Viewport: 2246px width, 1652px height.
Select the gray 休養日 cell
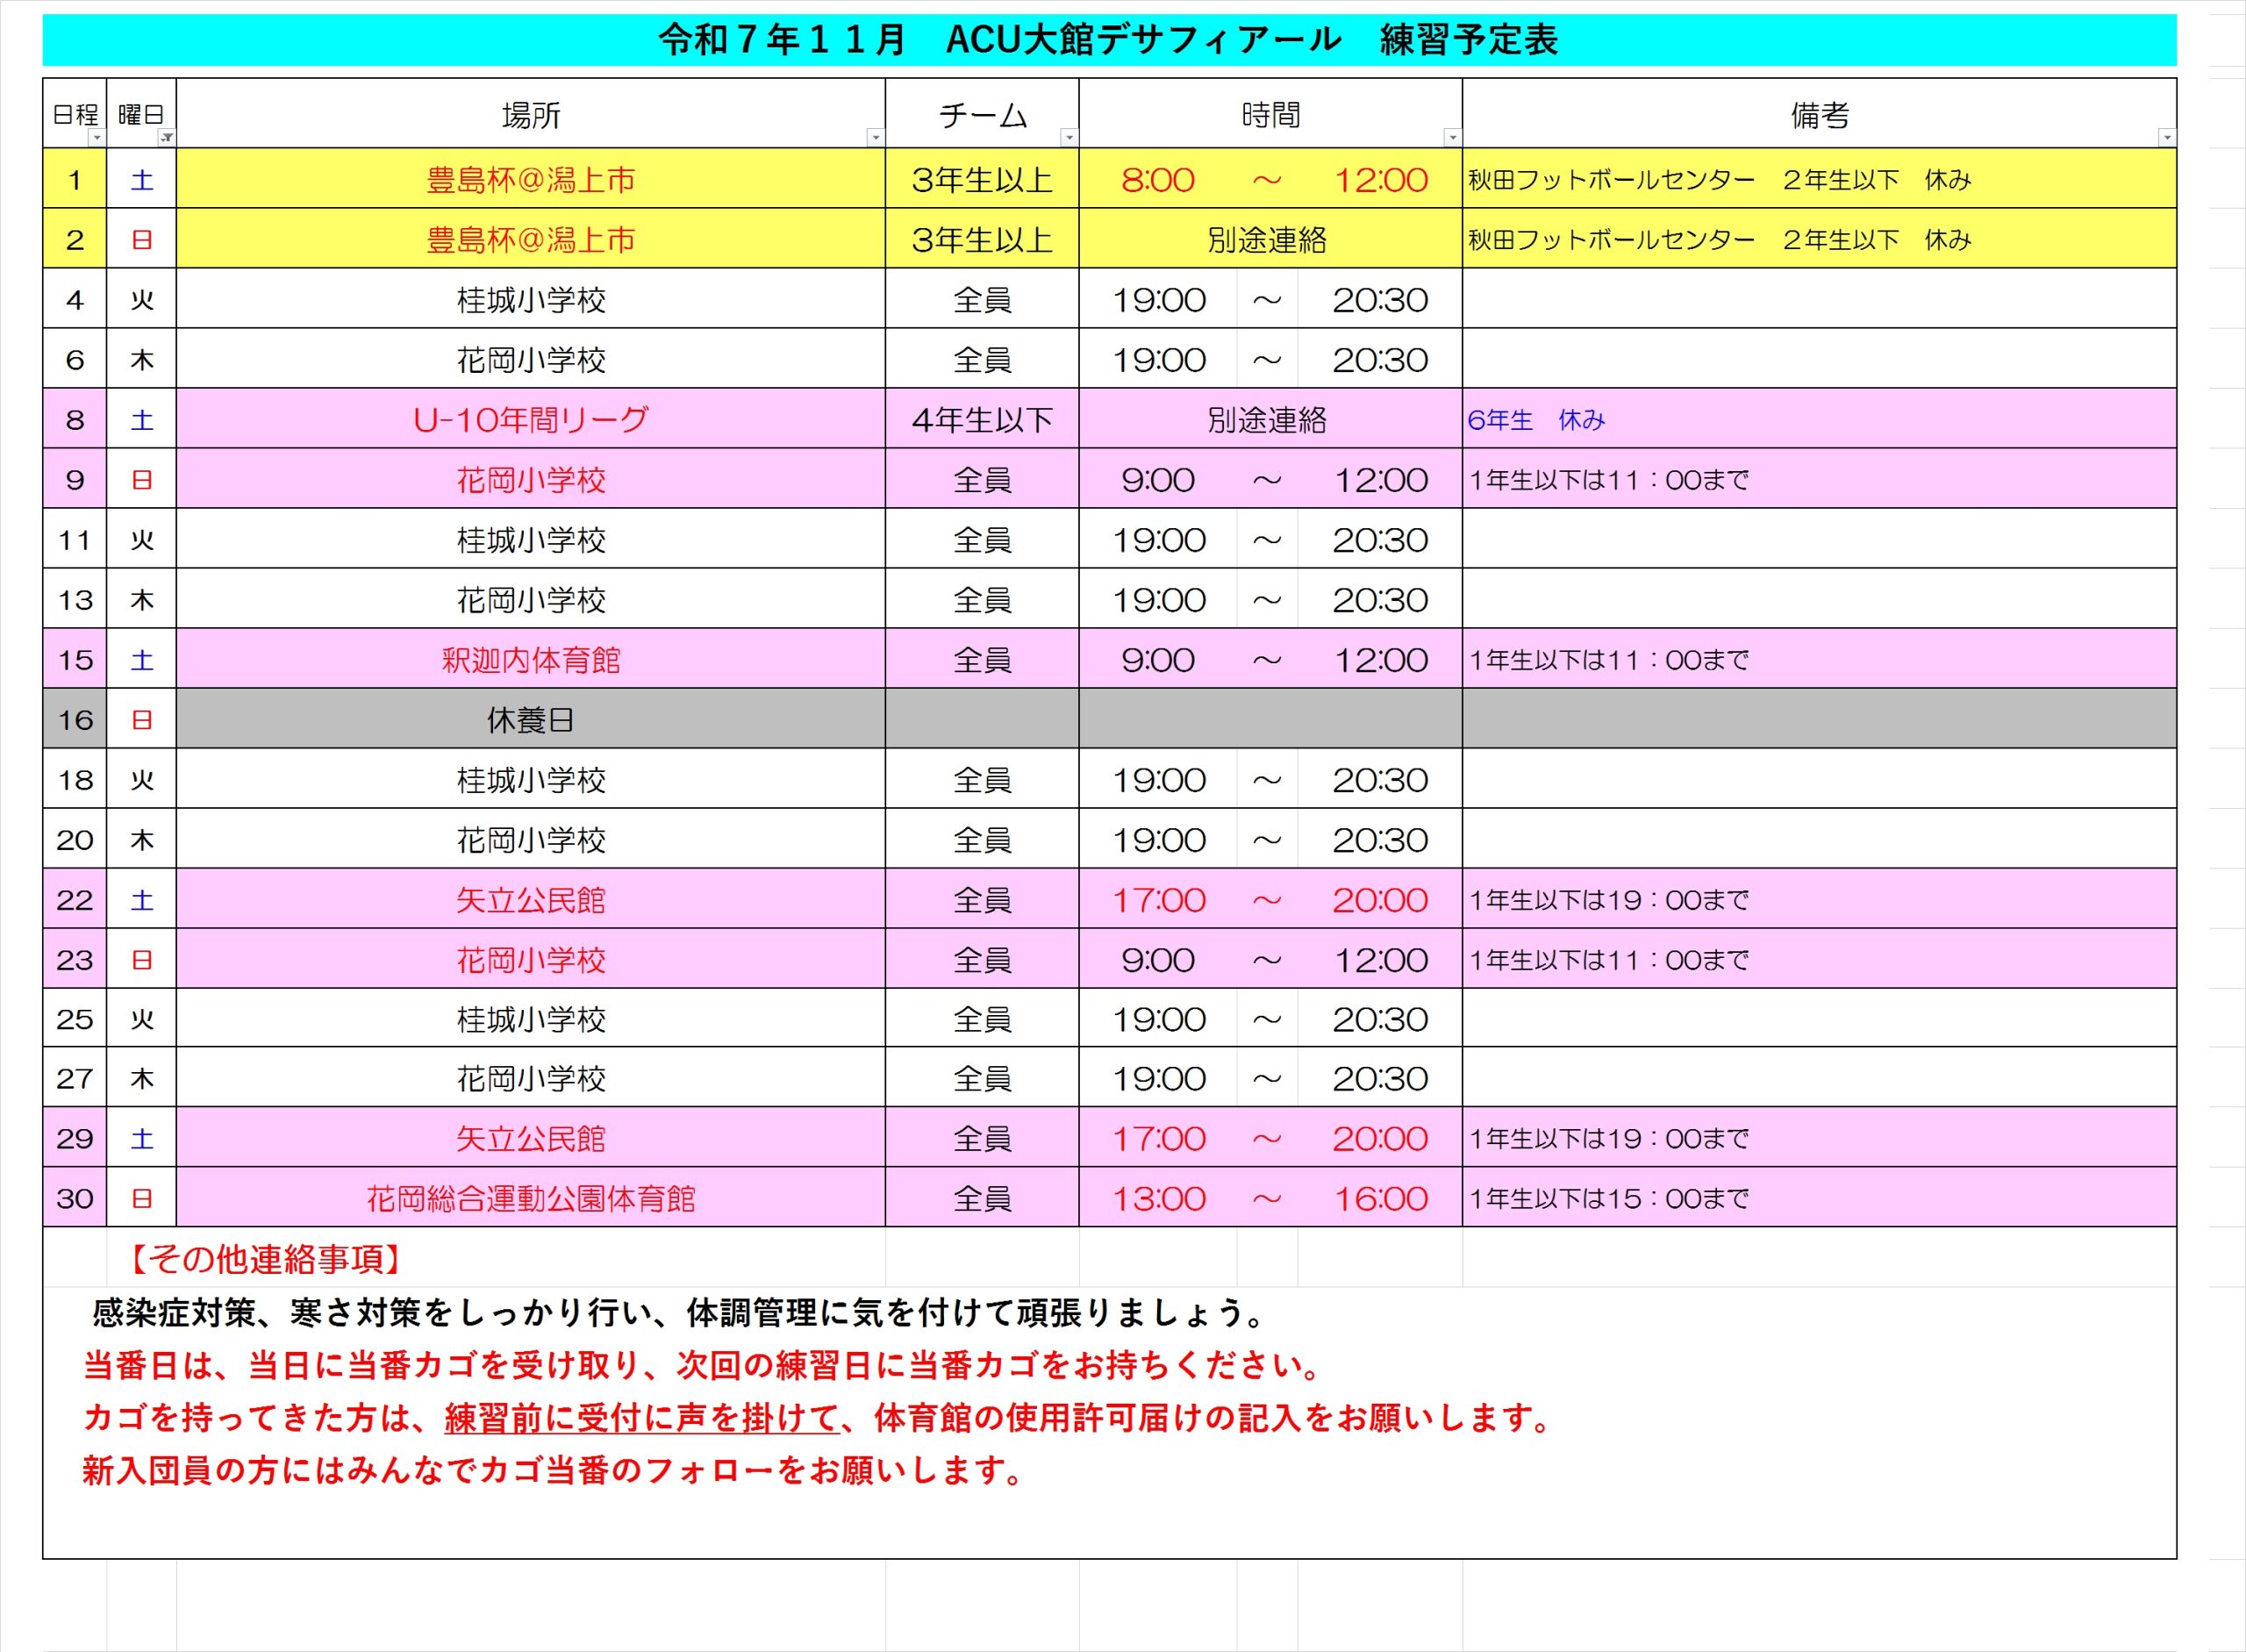[530, 720]
